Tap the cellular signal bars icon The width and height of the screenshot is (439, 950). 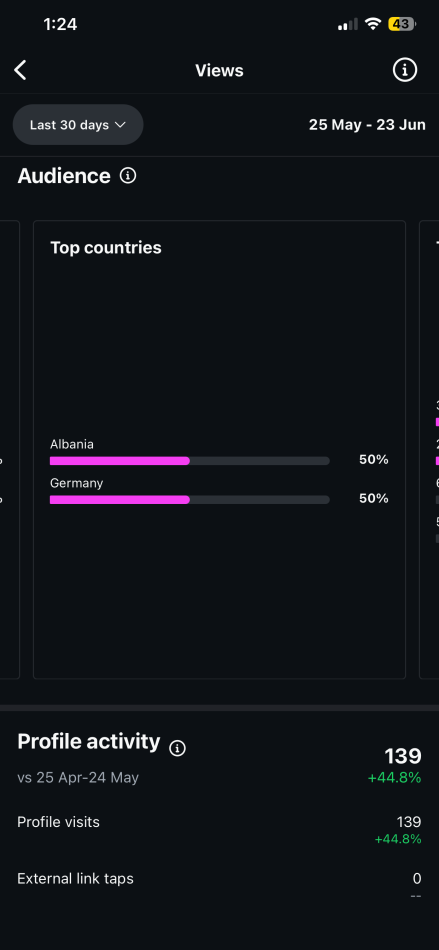click(x=348, y=24)
